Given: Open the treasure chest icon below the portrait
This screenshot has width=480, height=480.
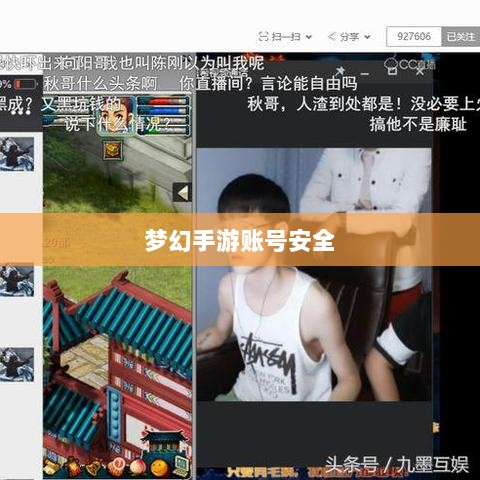Looking at the screenshot, I should [x=113, y=150].
